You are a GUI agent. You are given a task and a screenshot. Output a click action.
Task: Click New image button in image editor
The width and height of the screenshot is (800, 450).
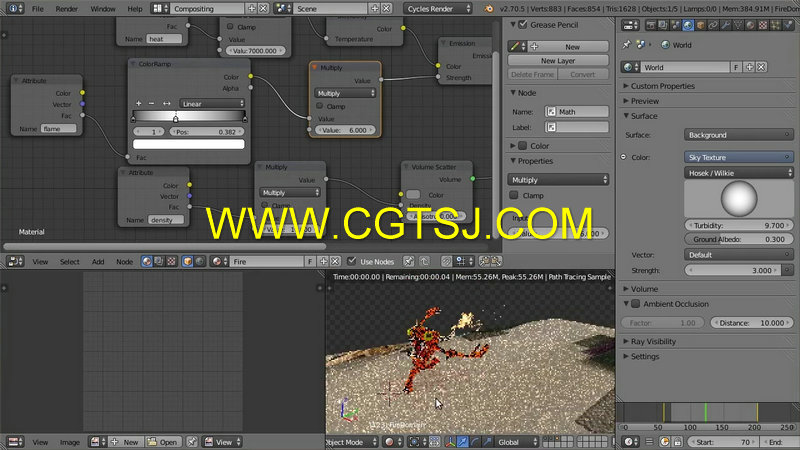(x=124, y=442)
